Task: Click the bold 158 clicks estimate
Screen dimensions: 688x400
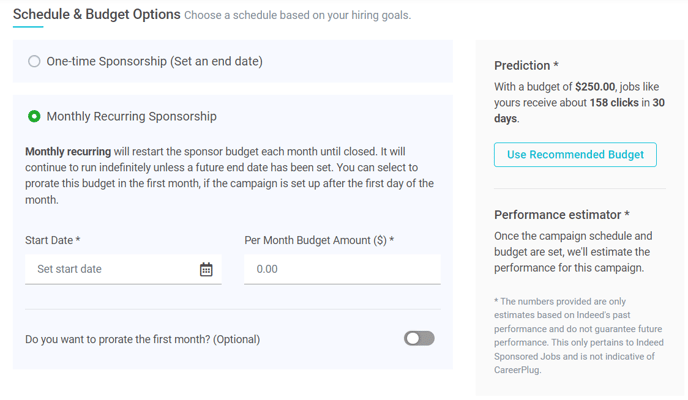Action: 614,103
